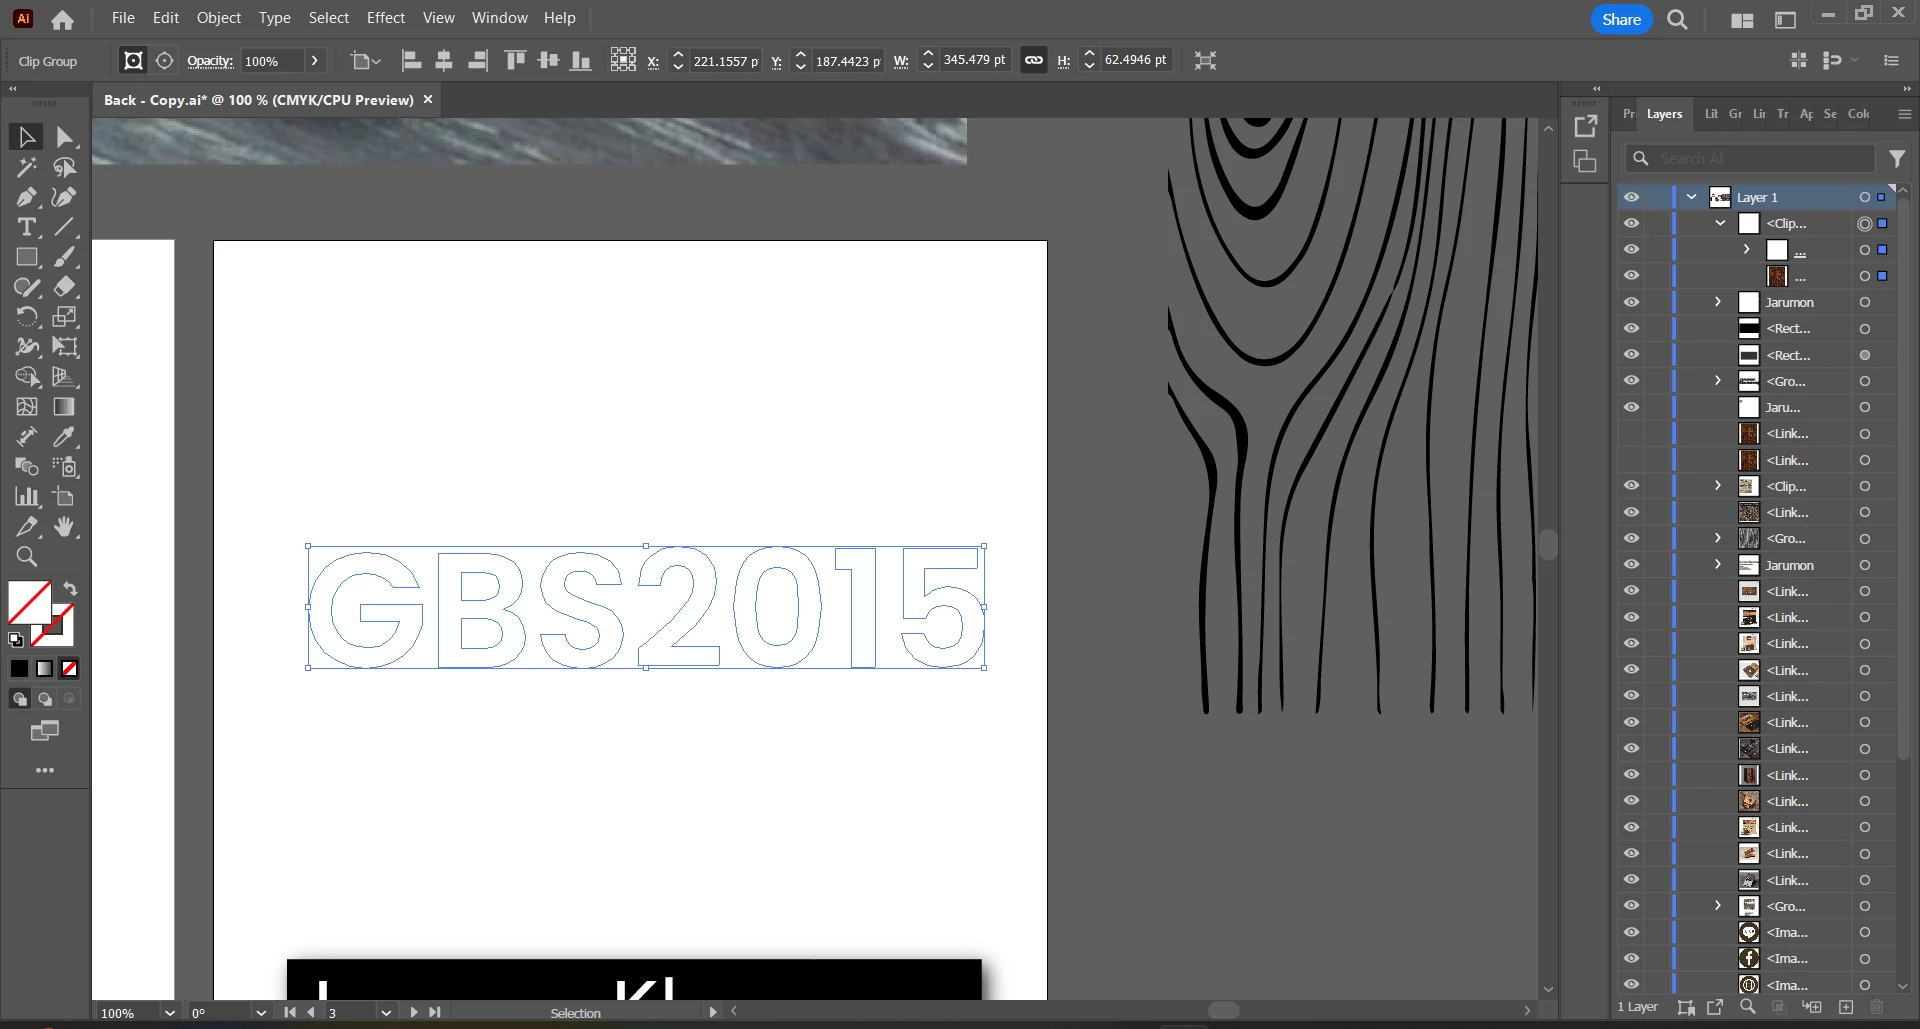This screenshot has width=1920, height=1029.
Task: Expand the second <Clip...> group
Action: pos(1718,485)
